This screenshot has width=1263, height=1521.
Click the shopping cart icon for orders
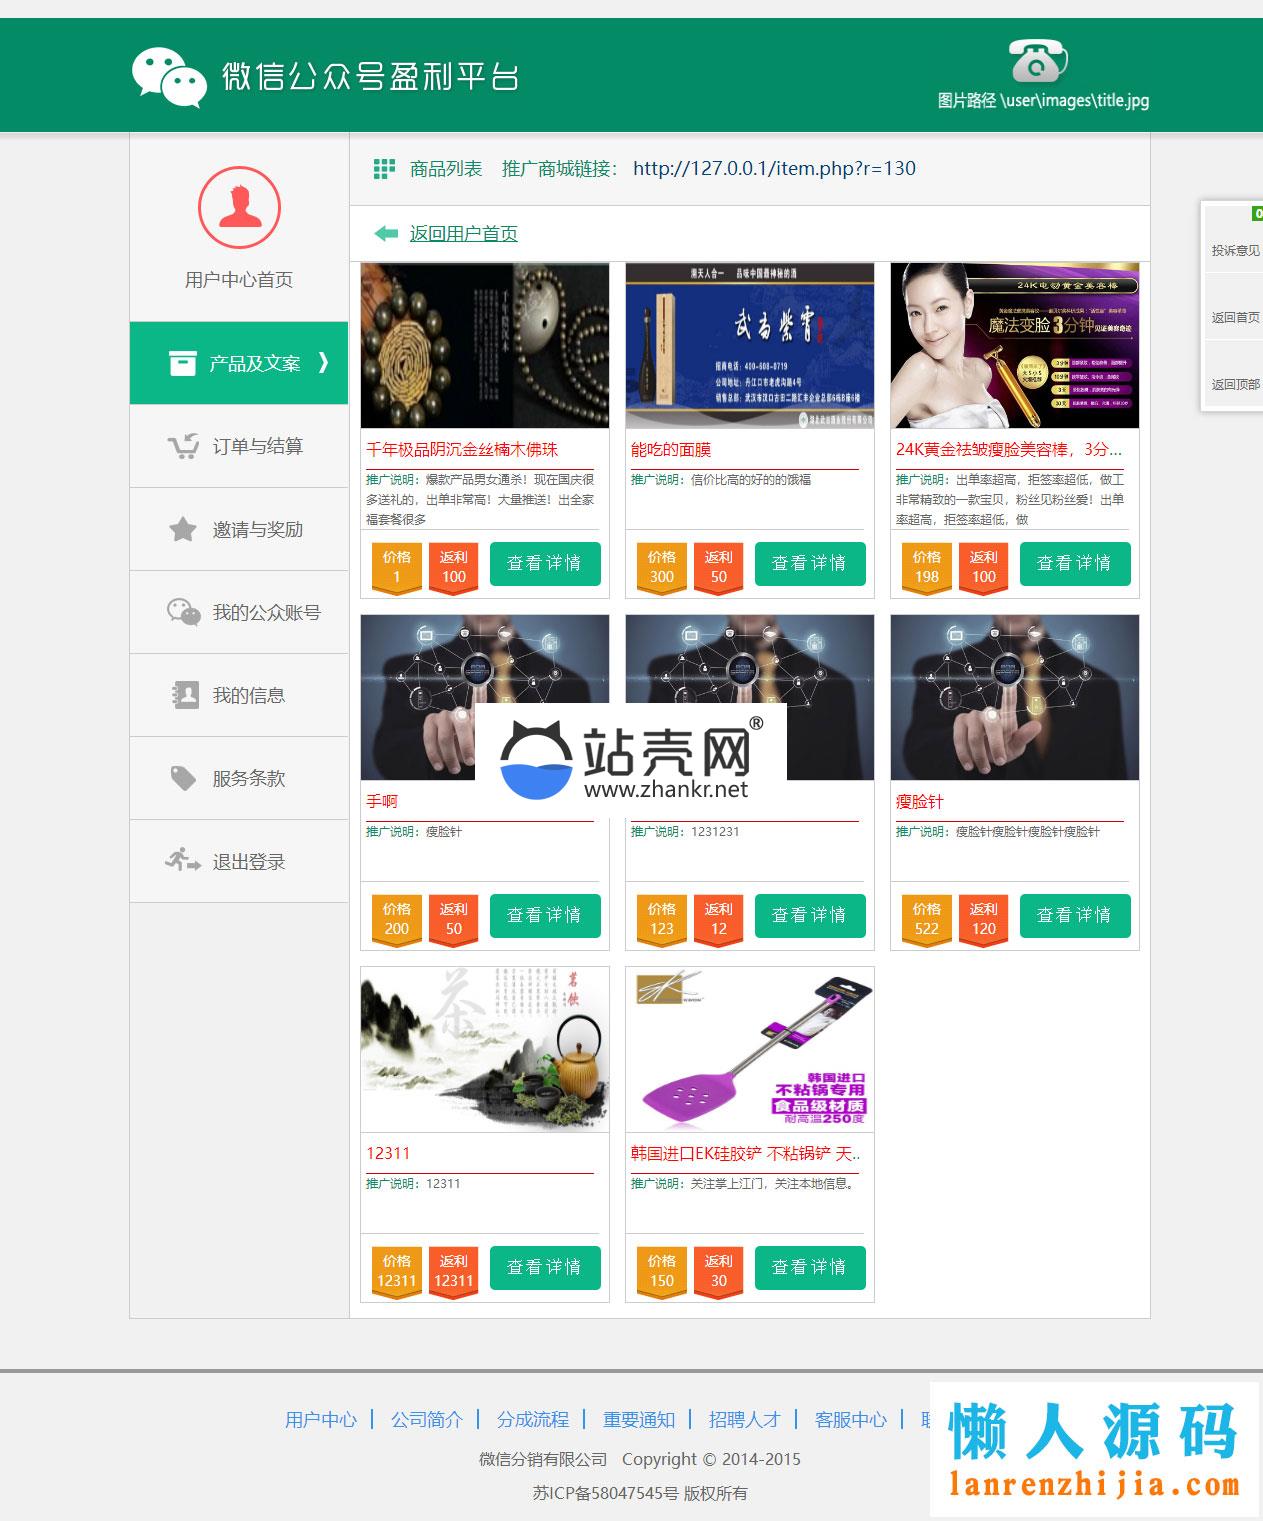click(x=183, y=447)
